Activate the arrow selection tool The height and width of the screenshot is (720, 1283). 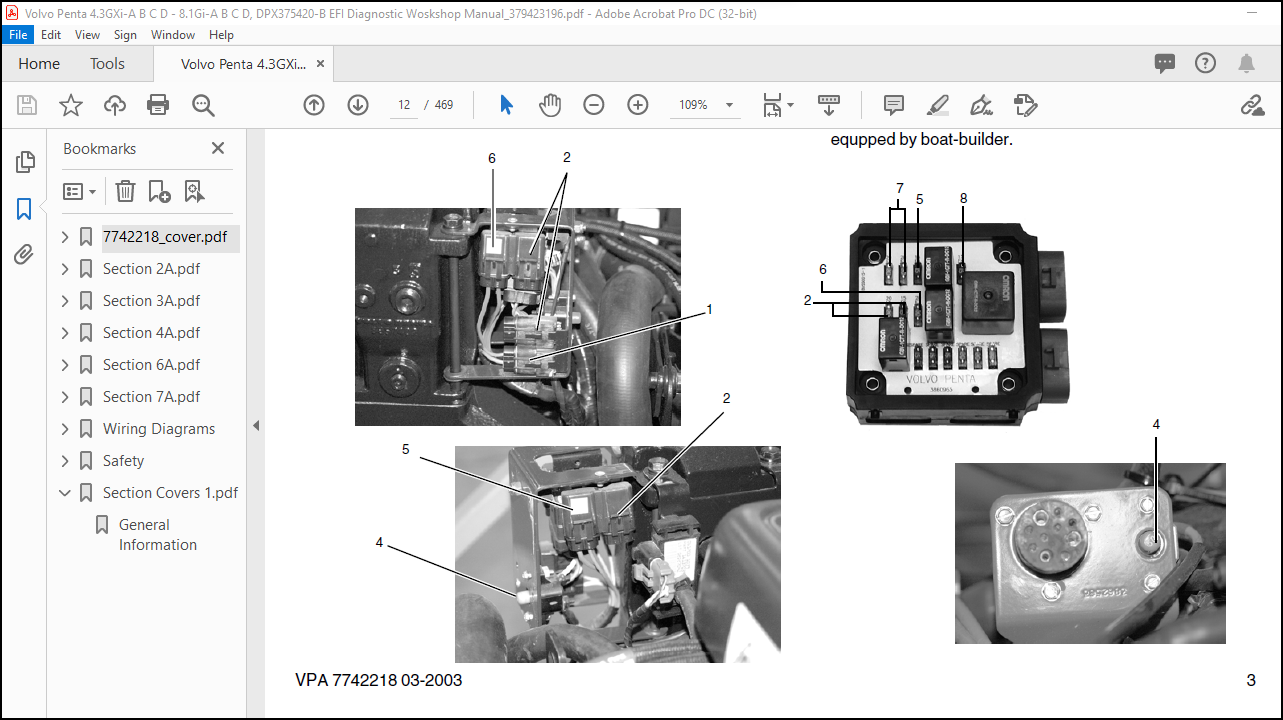(506, 105)
